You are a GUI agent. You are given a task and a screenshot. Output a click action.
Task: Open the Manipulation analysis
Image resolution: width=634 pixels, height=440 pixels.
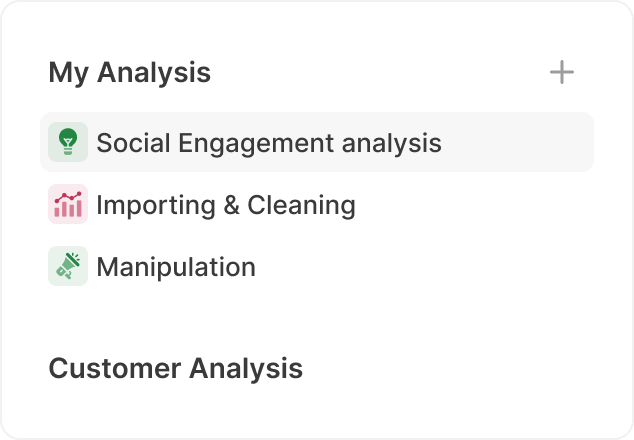175,267
